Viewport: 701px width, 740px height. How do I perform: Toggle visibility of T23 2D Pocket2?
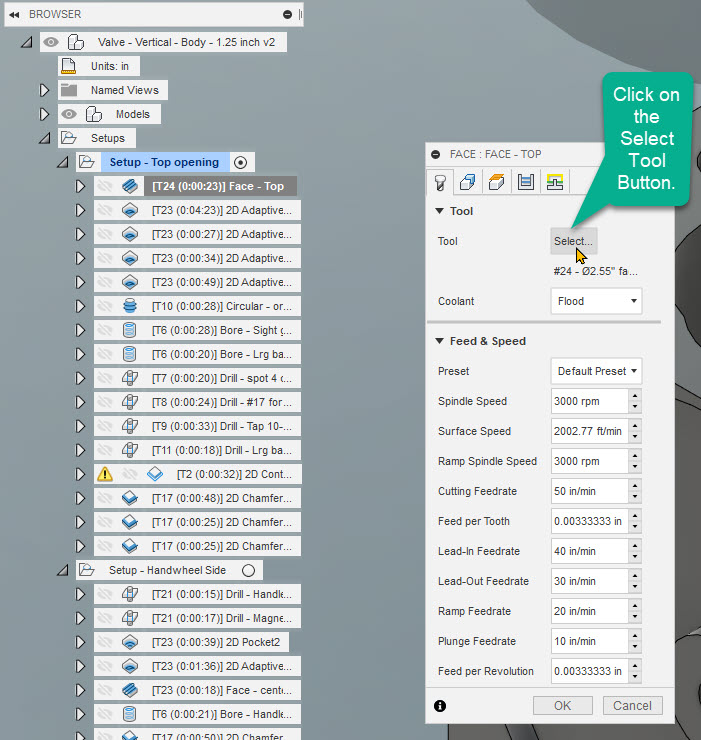tap(105, 642)
